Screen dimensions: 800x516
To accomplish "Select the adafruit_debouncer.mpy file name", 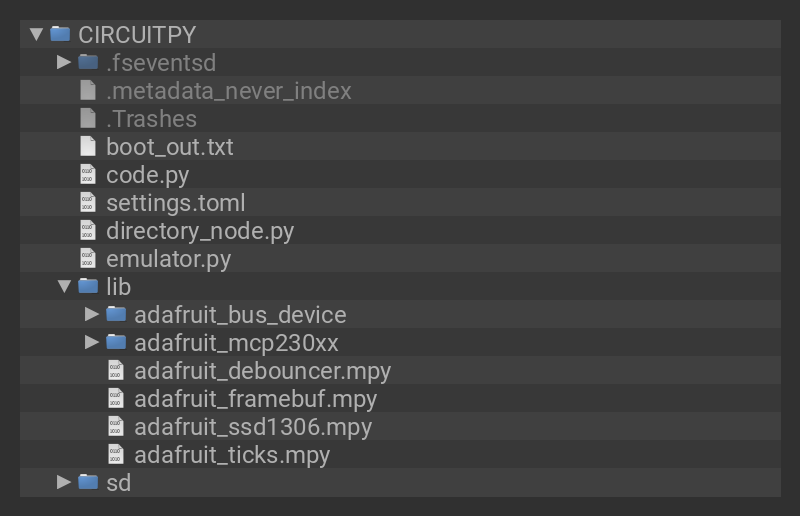I will [262, 371].
